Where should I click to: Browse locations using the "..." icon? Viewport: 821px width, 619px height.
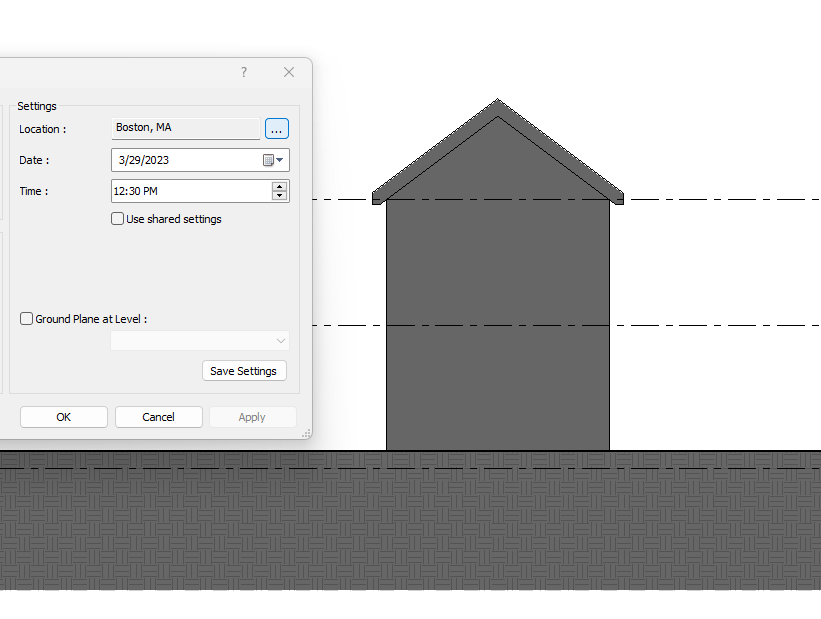tap(276, 128)
